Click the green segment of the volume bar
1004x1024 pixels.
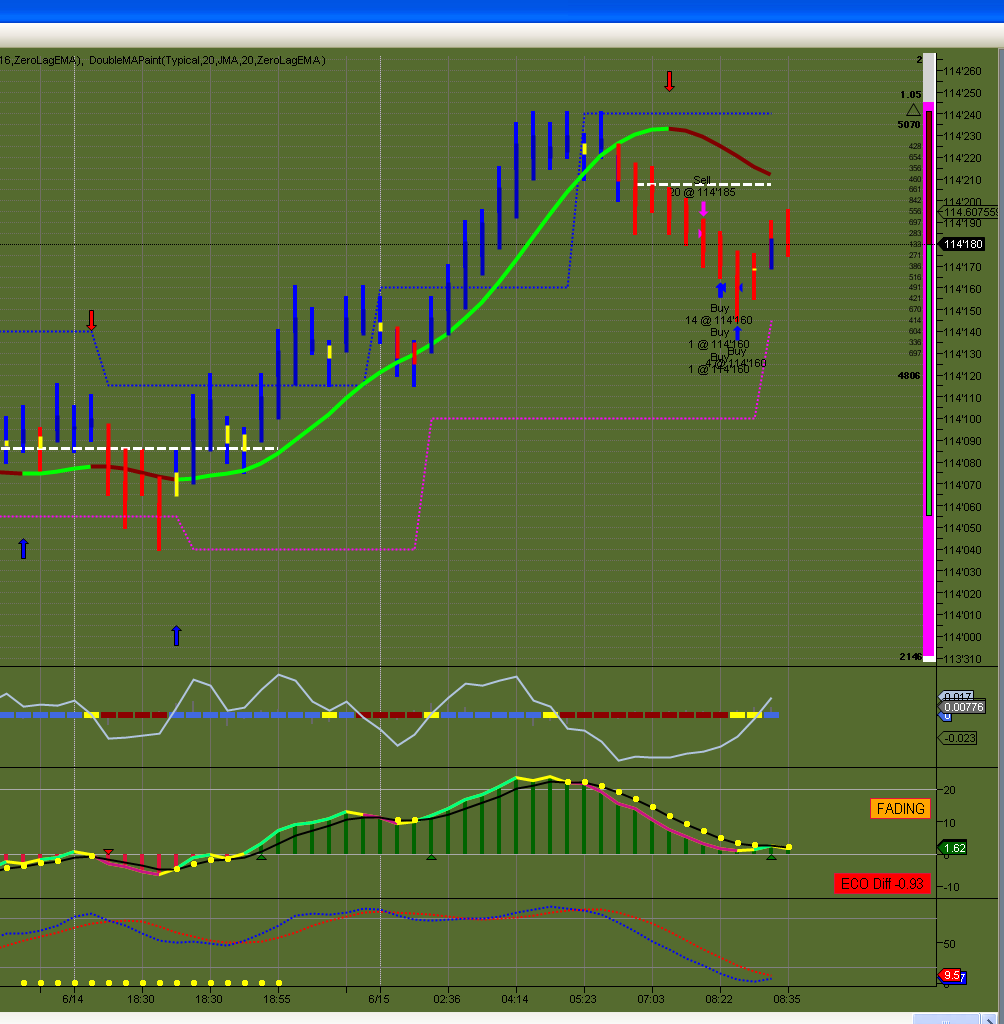coord(929,380)
